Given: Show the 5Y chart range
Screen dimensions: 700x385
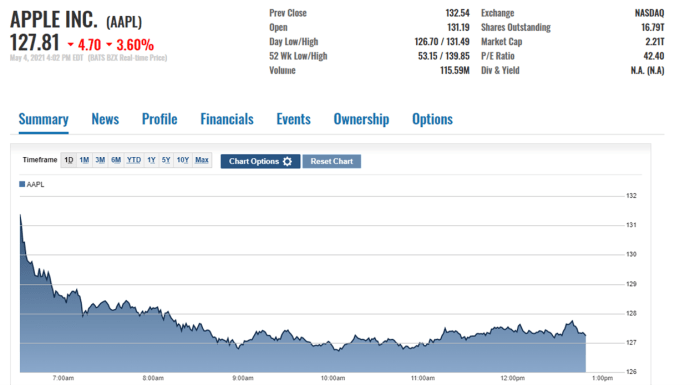Looking at the screenshot, I should tap(166, 160).
